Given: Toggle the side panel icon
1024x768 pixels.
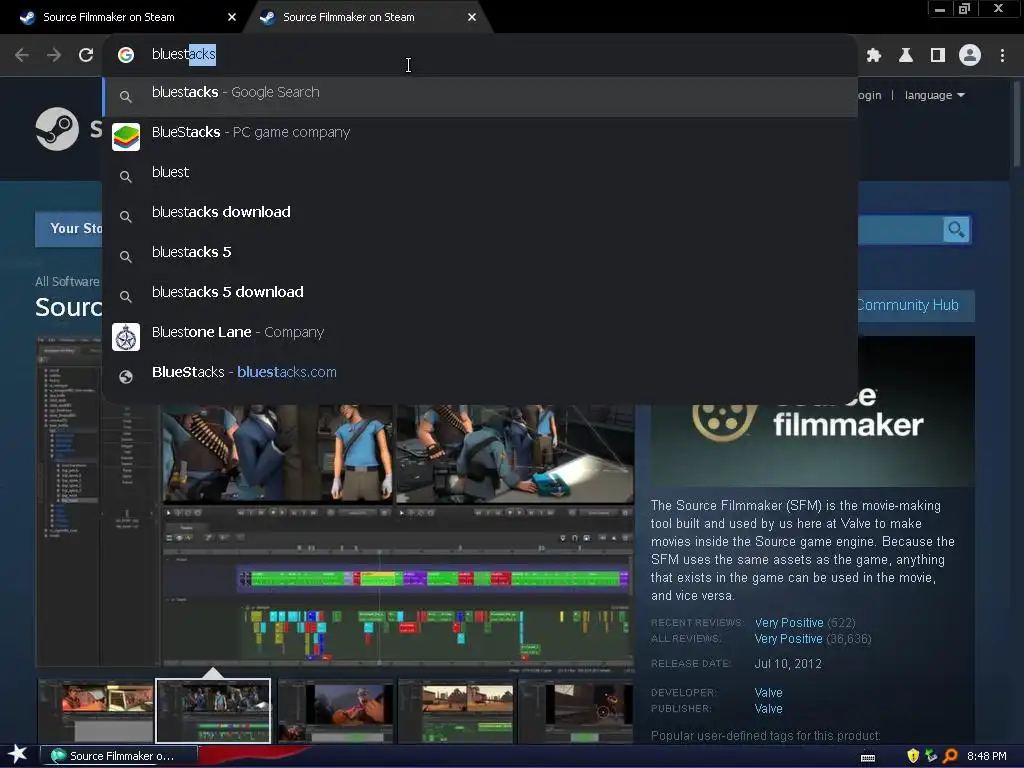Looking at the screenshot, I should click(938, 55).
